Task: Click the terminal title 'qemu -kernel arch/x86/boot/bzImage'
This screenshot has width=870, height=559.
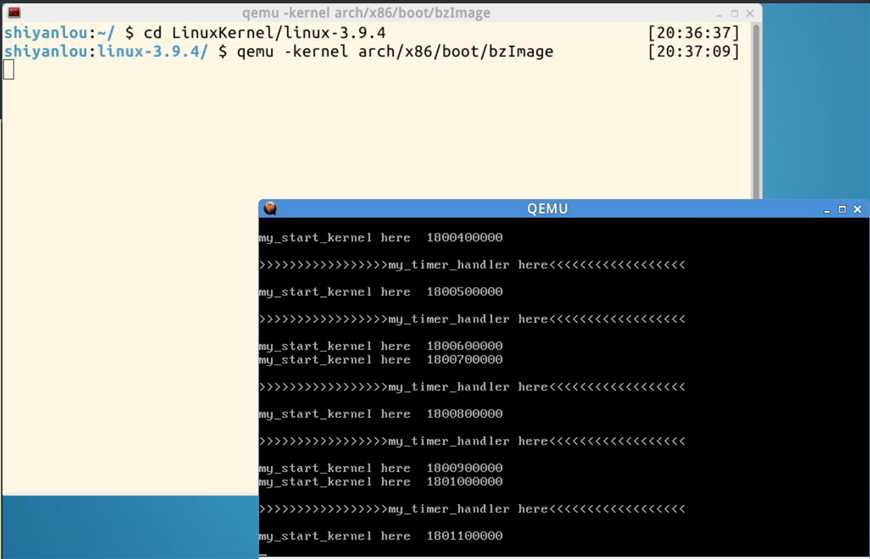Action: point(366,13)
